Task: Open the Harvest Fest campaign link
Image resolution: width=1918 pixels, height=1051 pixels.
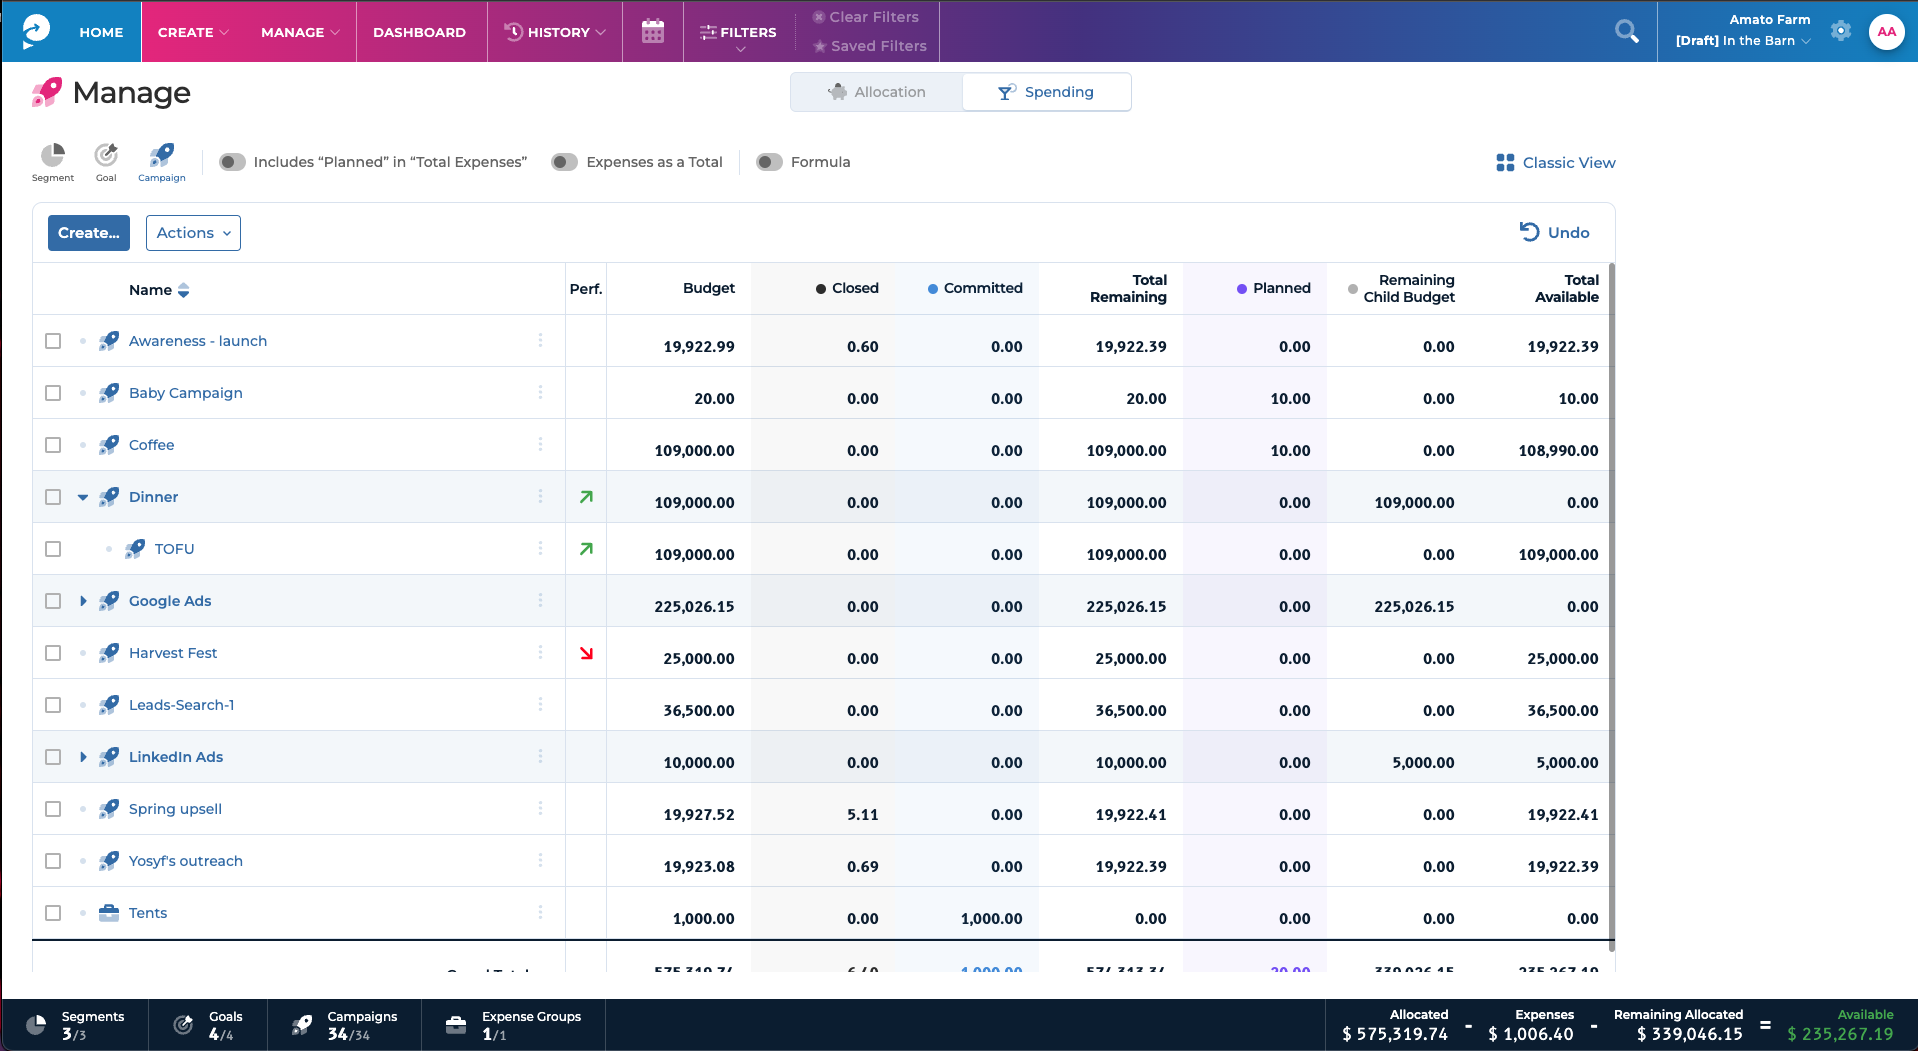Action: [x=173, y=653]
